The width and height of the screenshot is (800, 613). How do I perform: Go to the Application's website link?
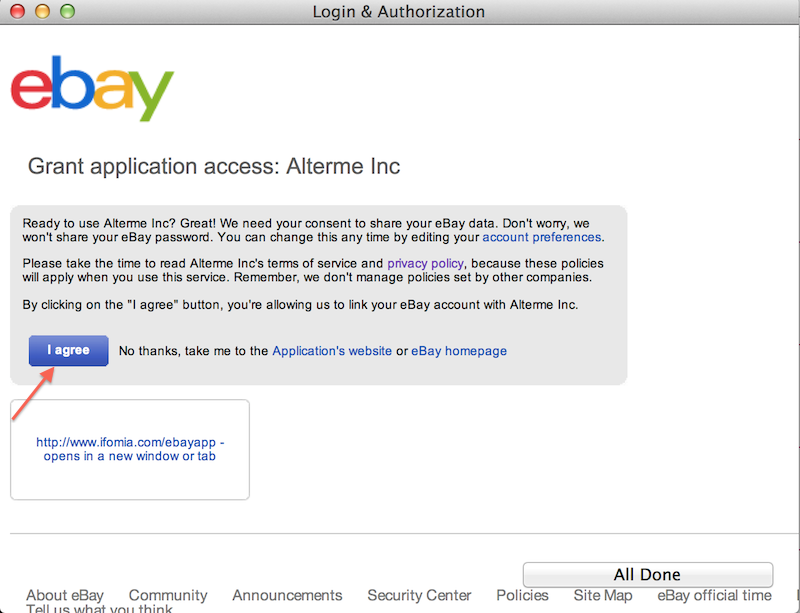332,351
